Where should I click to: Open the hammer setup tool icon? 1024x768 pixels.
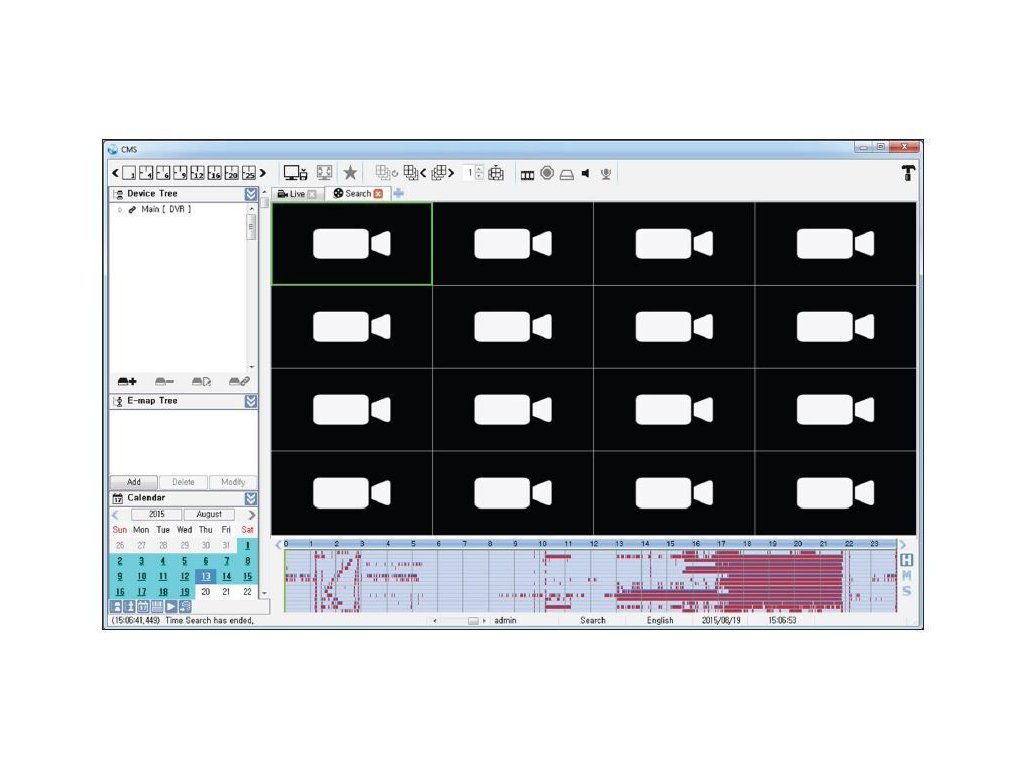(908, 173)
